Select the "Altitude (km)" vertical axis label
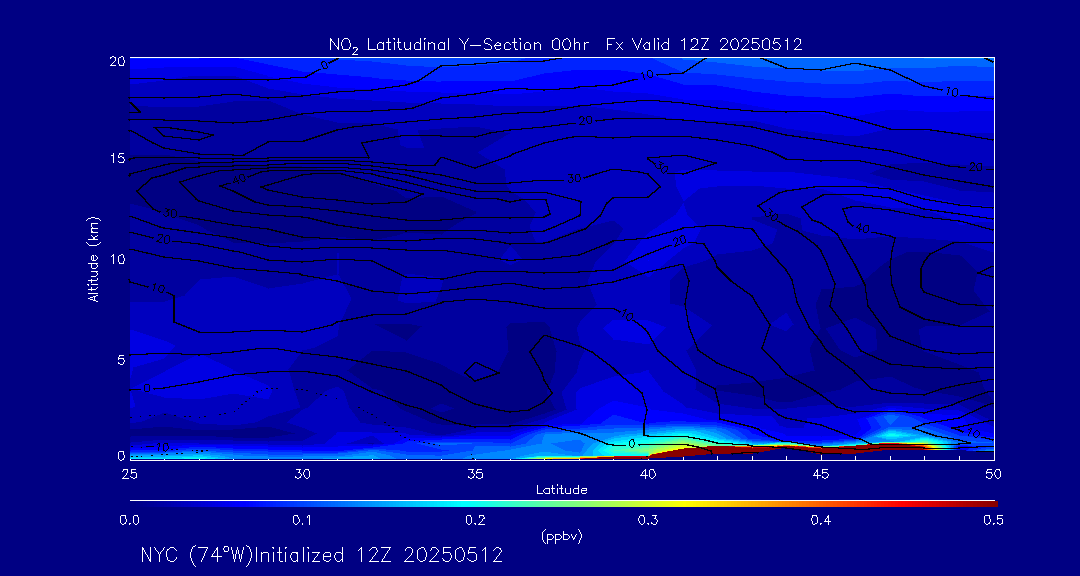This screenshot has width=1080, height=576. click(x=92, y=258)
